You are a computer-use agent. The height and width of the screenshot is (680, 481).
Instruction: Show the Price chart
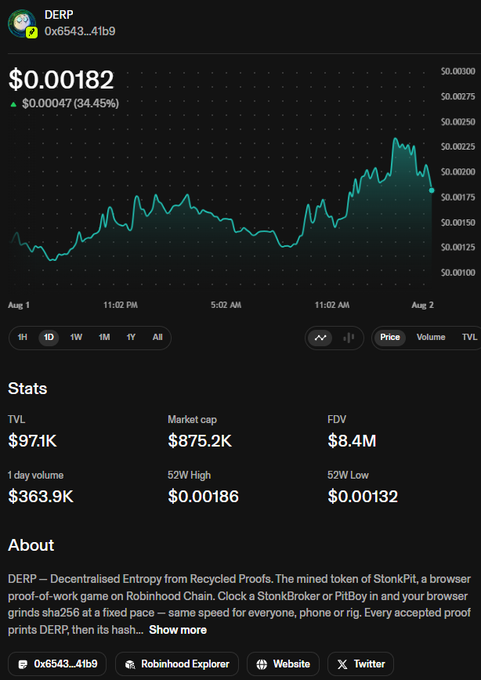pyautogui.click(x=390, y=337)
